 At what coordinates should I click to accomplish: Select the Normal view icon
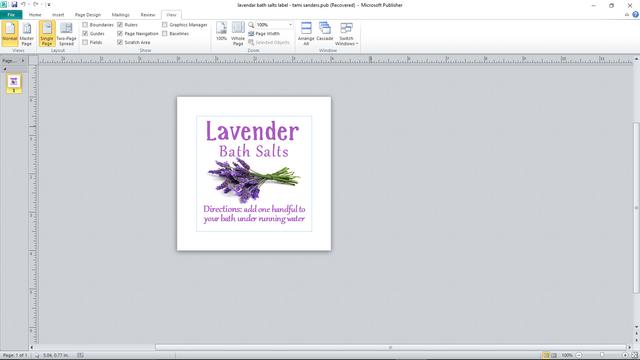[9, 33]
